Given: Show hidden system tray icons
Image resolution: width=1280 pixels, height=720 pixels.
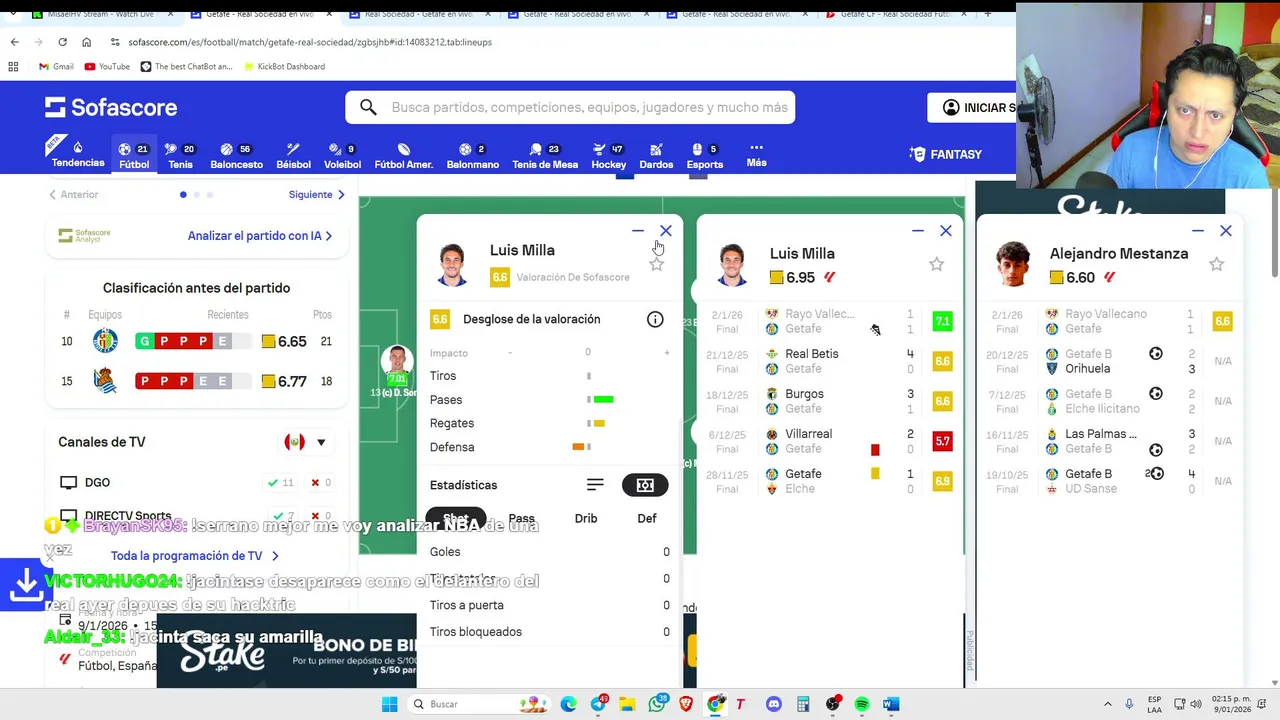Looking at the screenshot, I should point(1107,704).
